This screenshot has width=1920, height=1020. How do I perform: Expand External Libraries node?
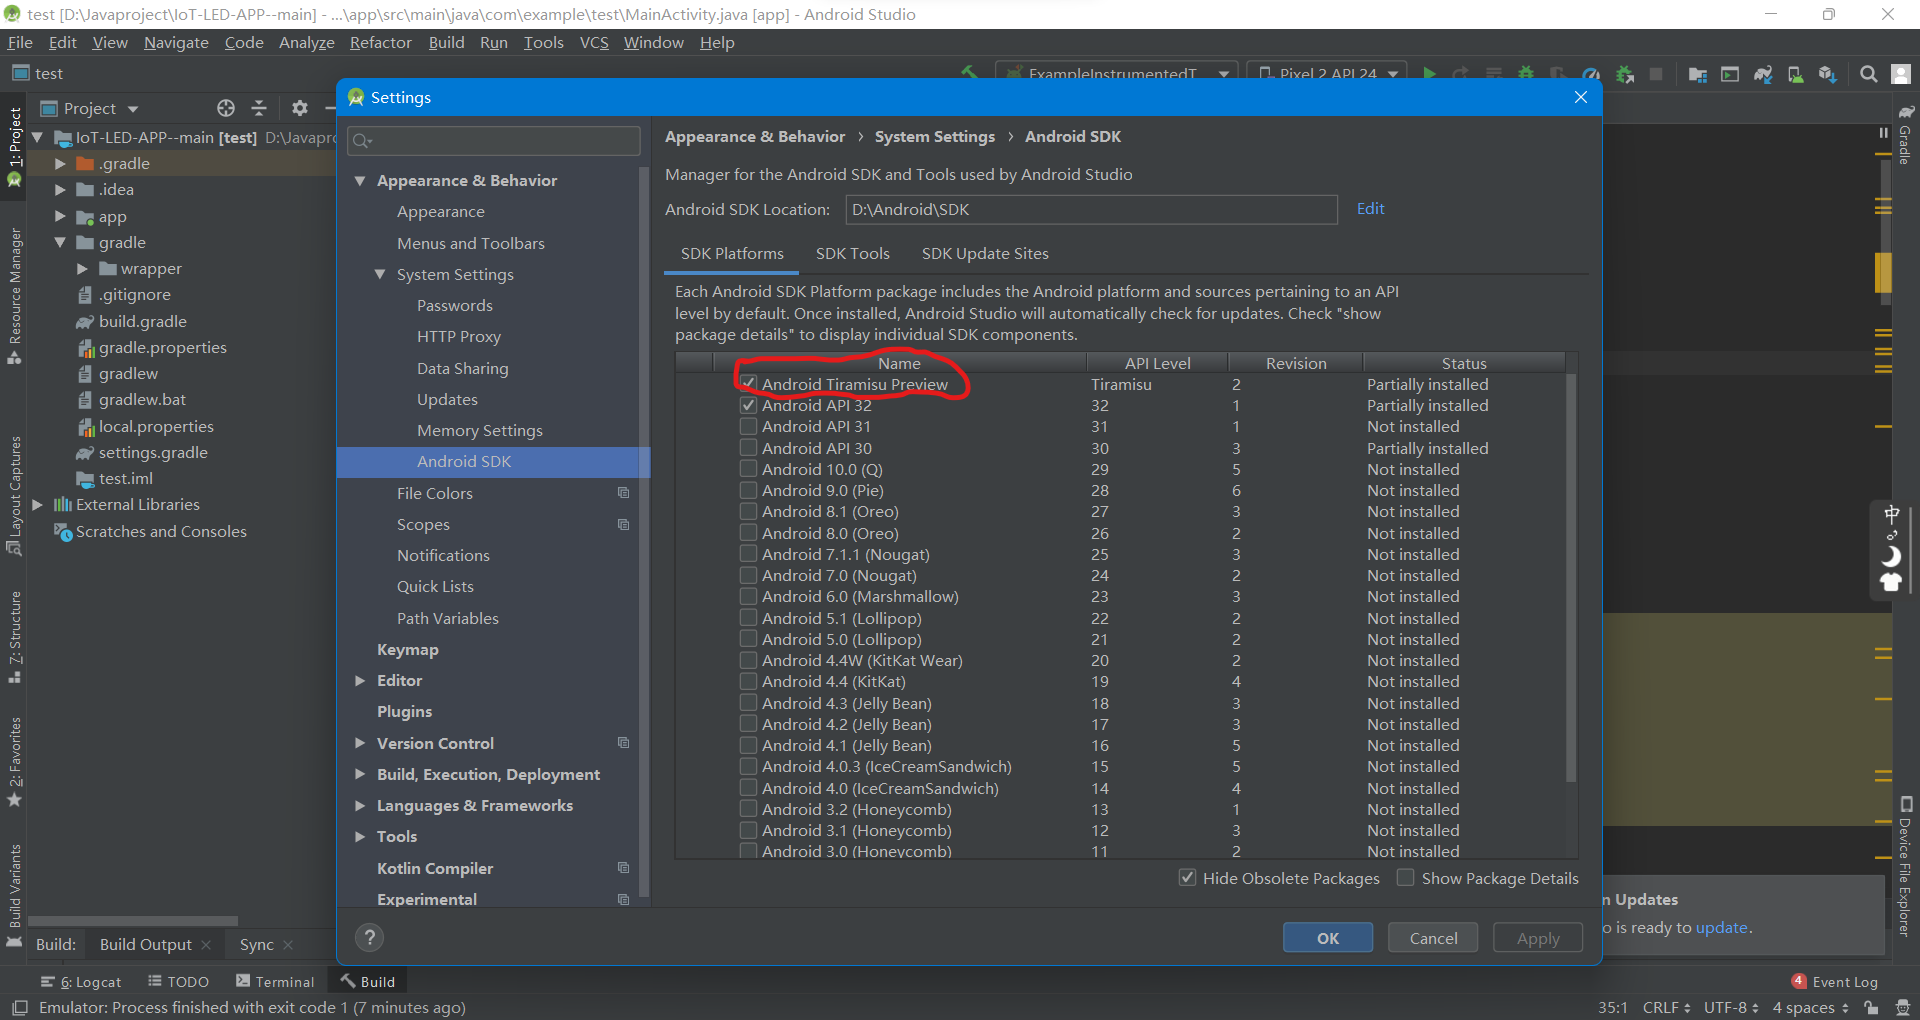(38, 505)
